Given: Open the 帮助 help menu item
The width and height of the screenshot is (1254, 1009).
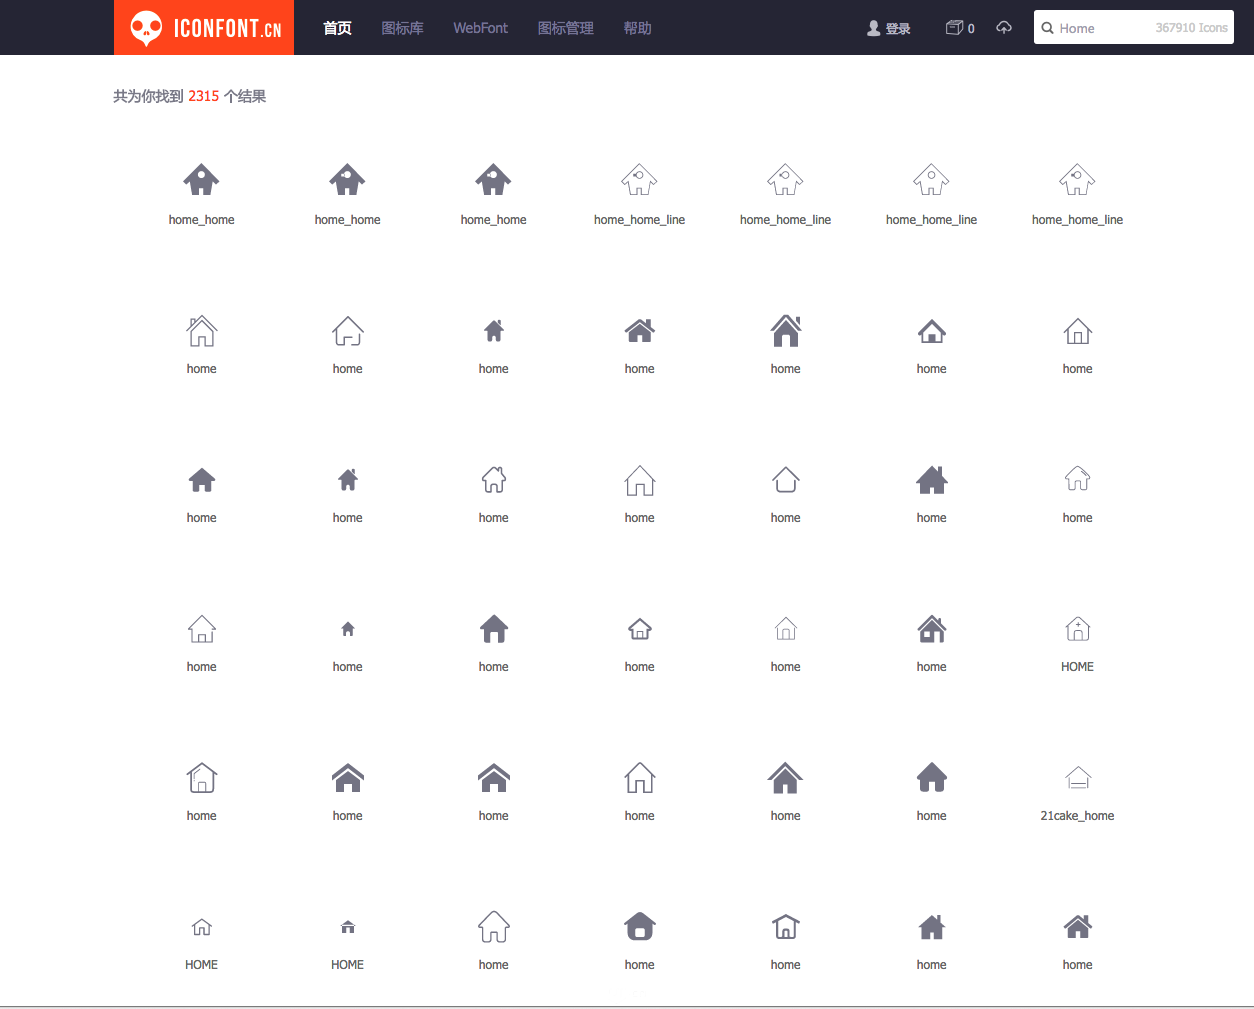Looking at the screenshot, I should click(637, 28).
